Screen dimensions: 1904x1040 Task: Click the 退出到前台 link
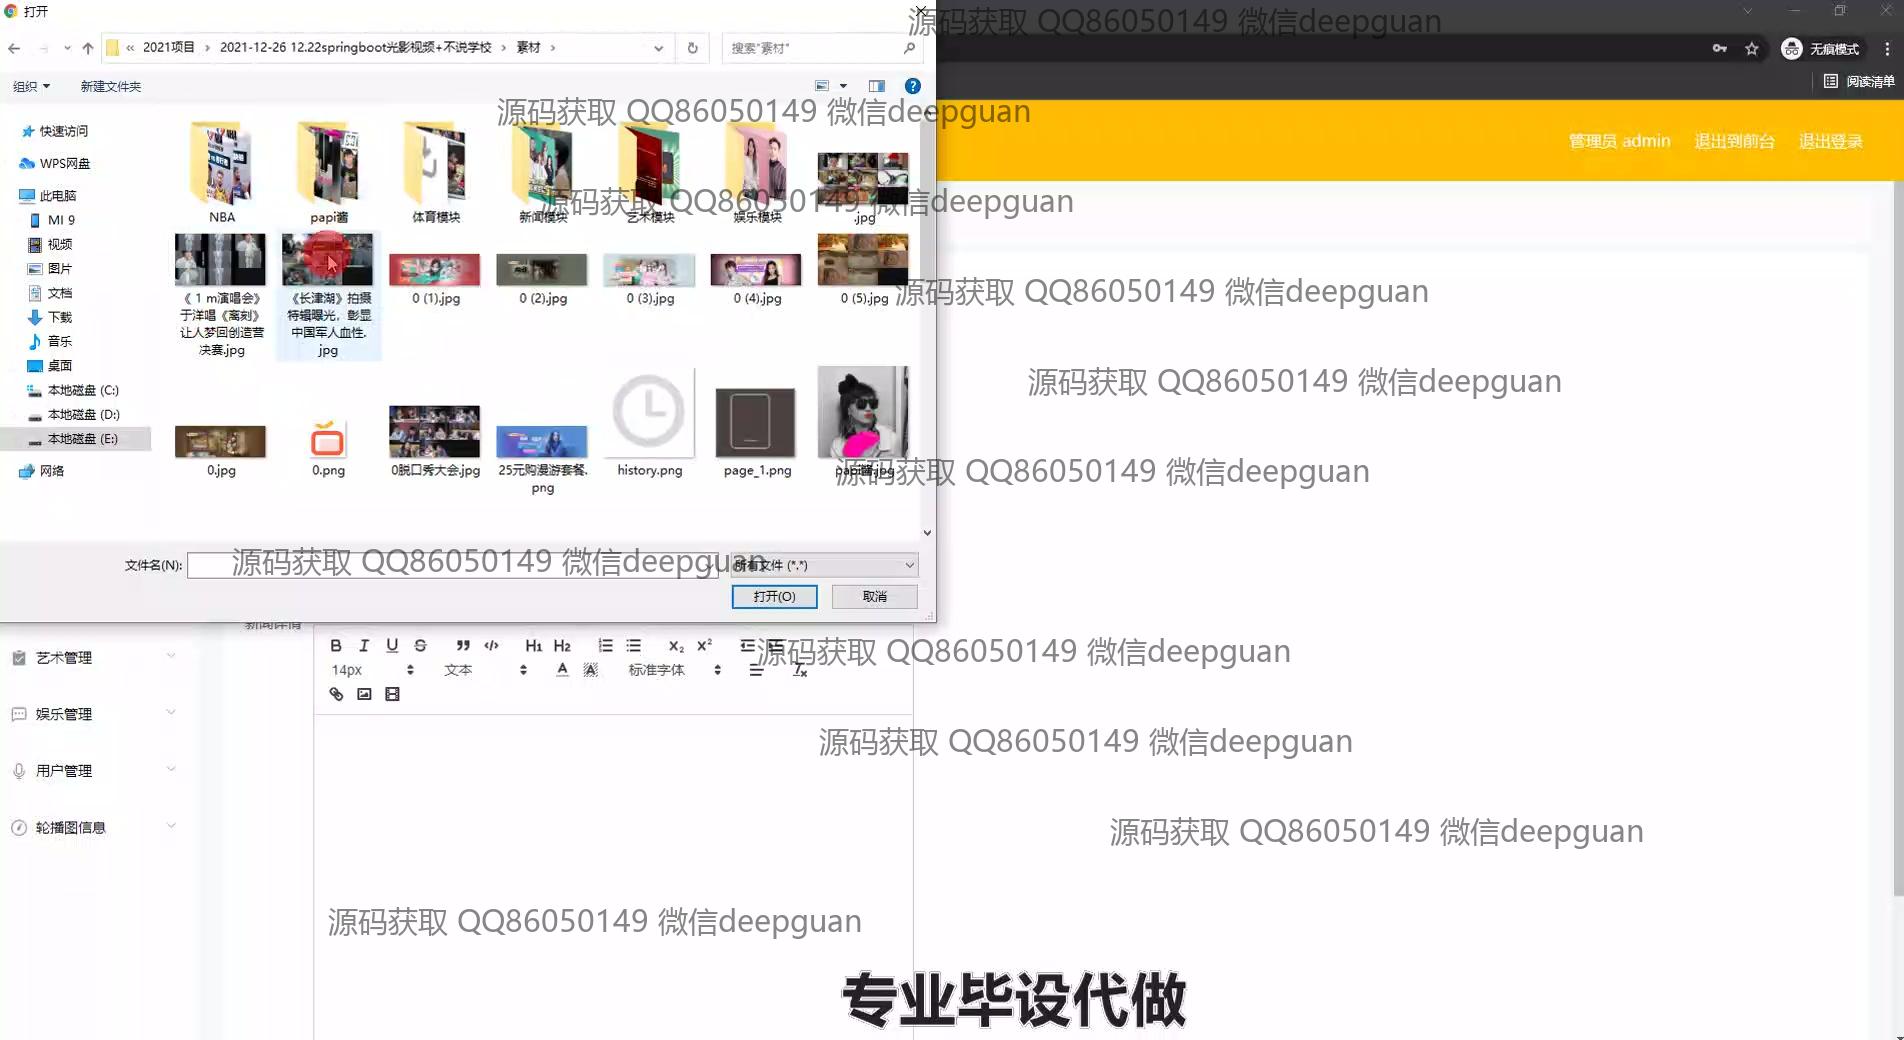(1734, 141)
